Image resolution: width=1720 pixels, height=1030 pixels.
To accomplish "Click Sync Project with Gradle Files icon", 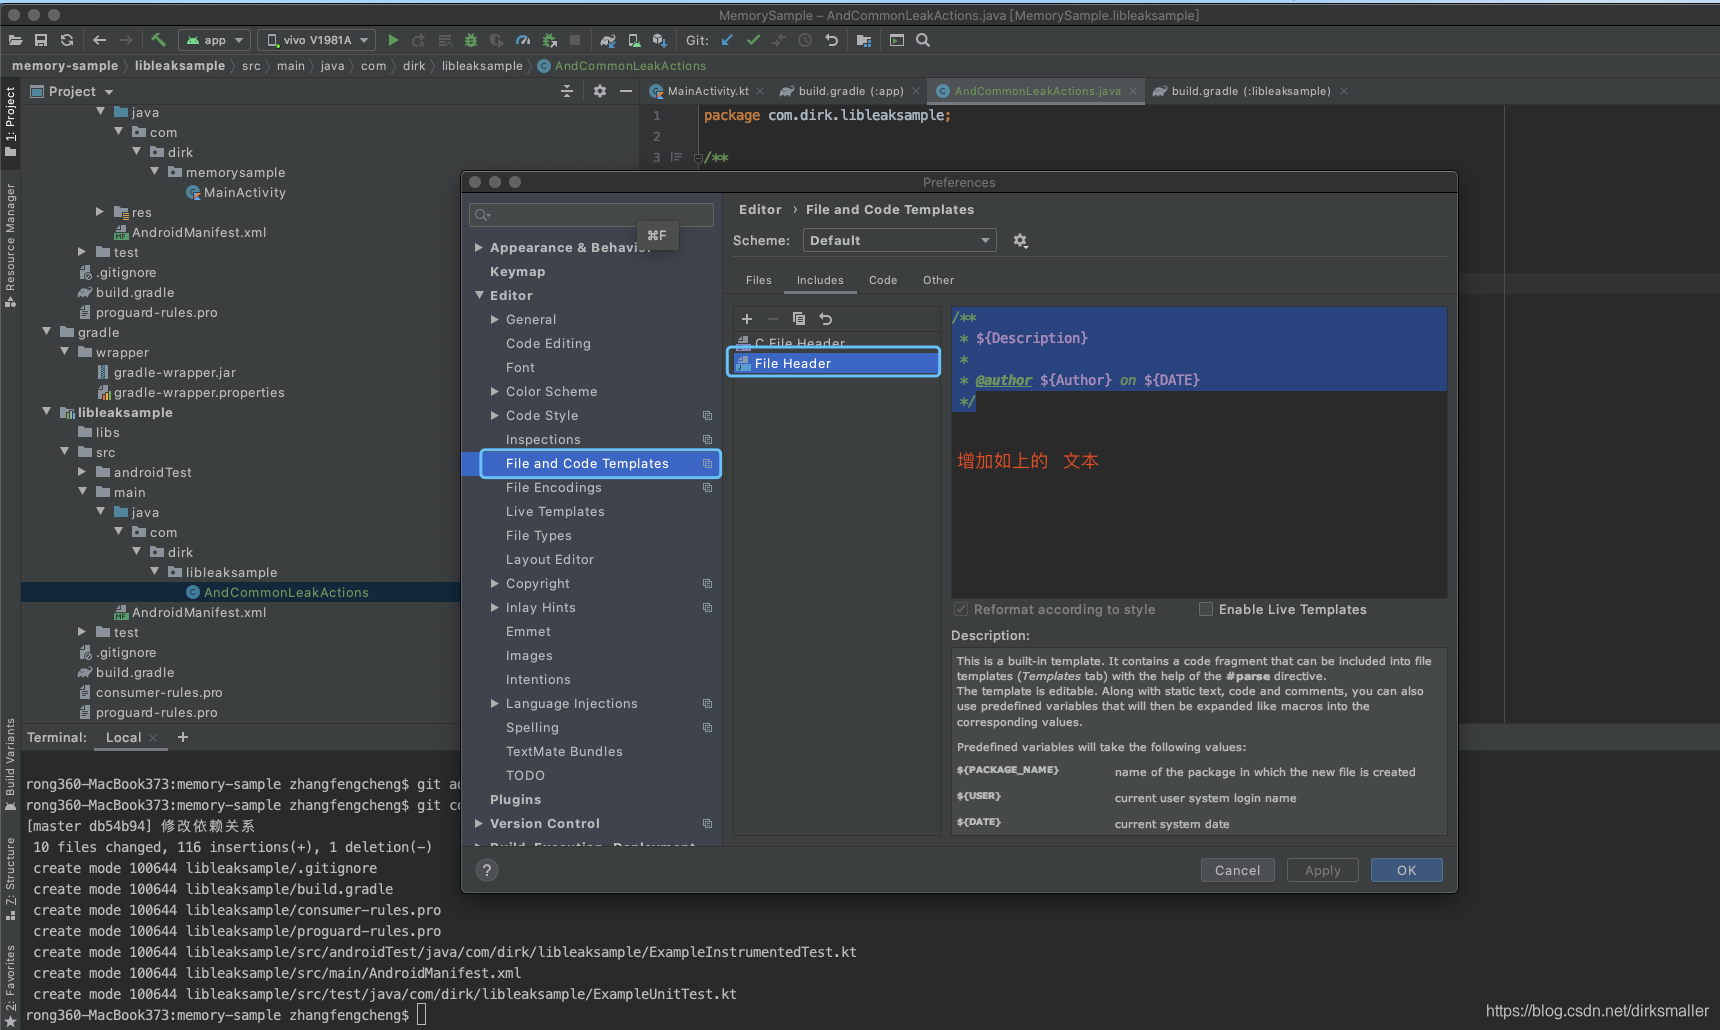I will point(608,40).
